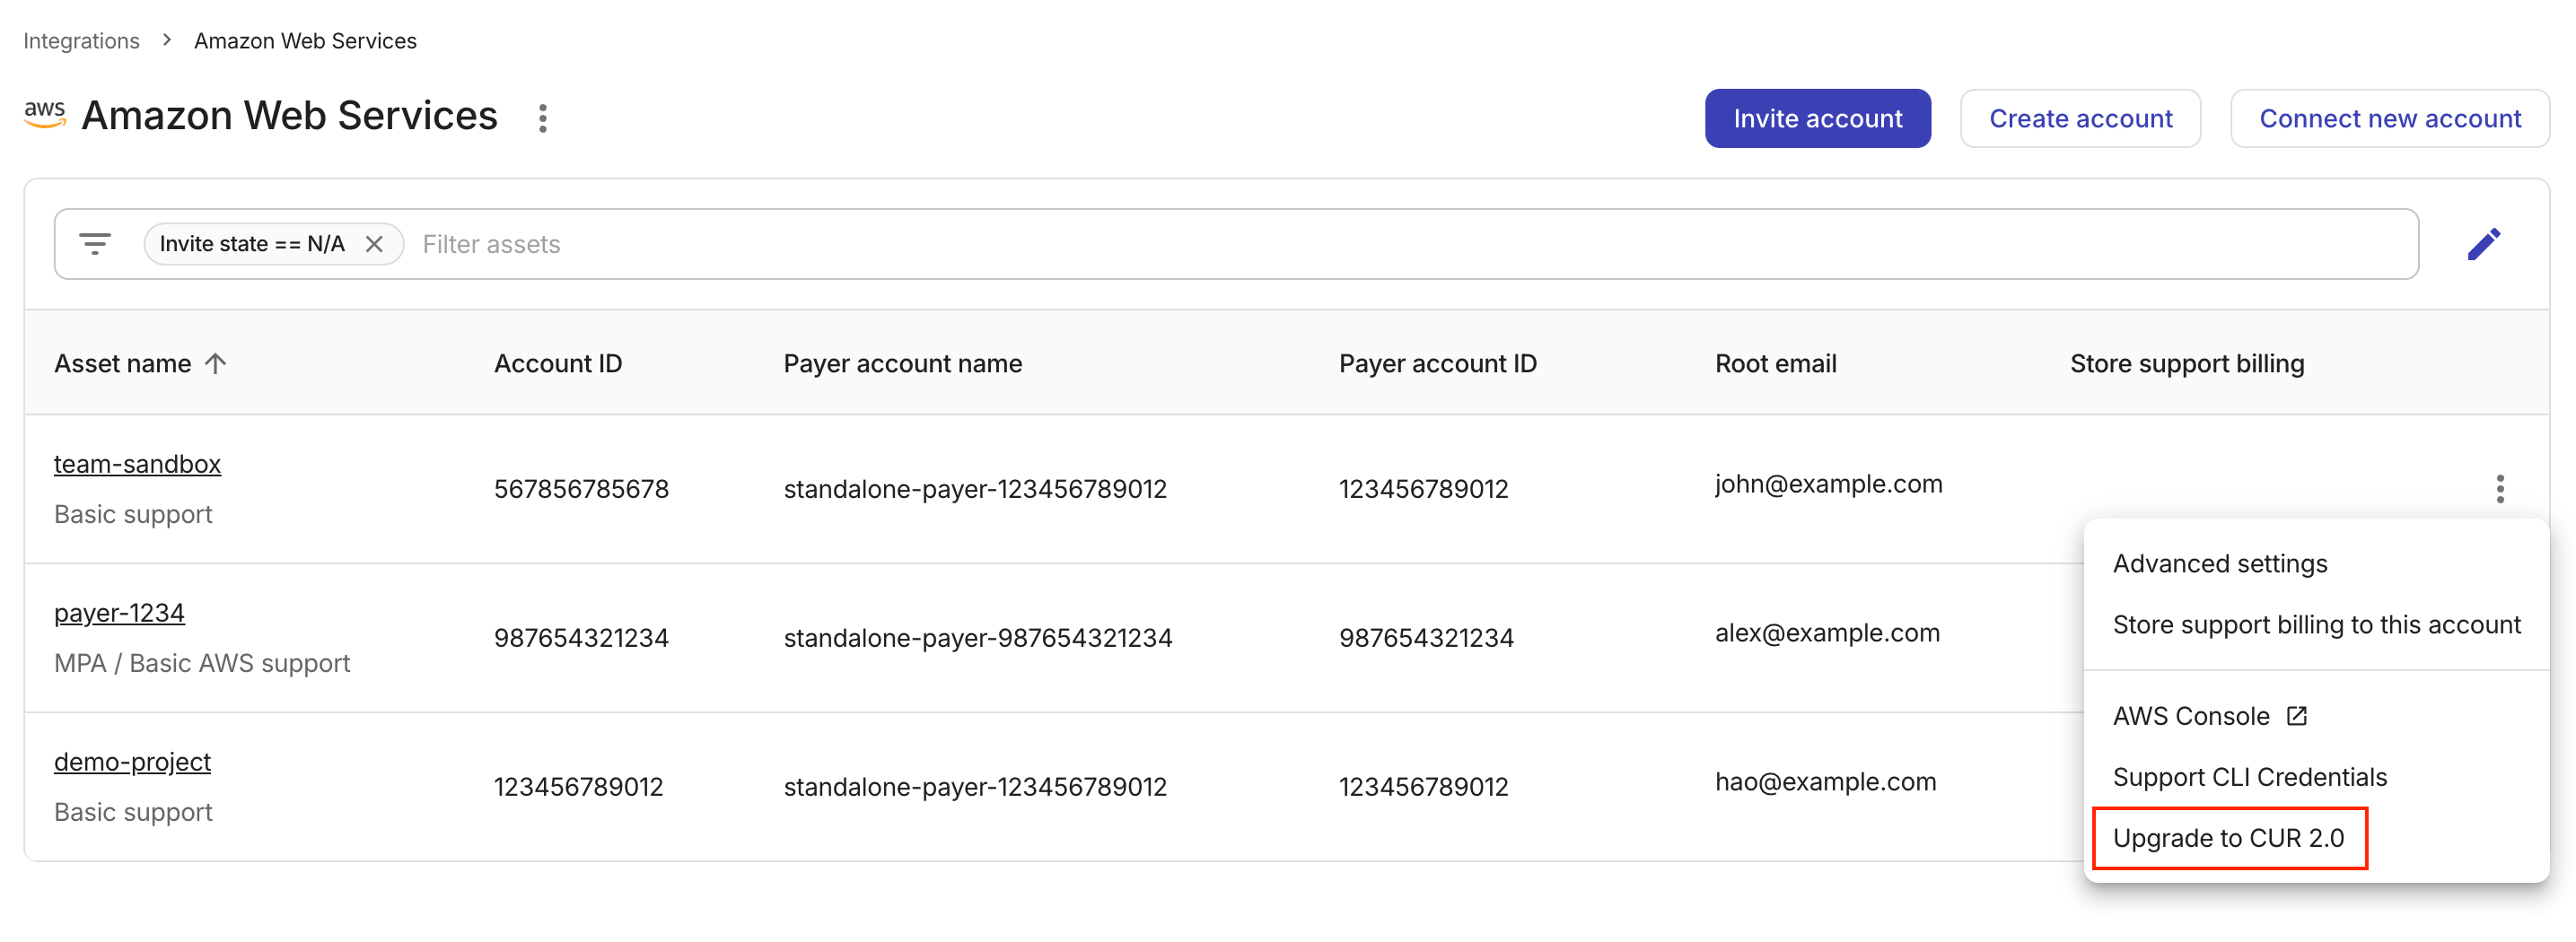
Task: Click the AWS logo icon
Action: (x=45, y=115)
